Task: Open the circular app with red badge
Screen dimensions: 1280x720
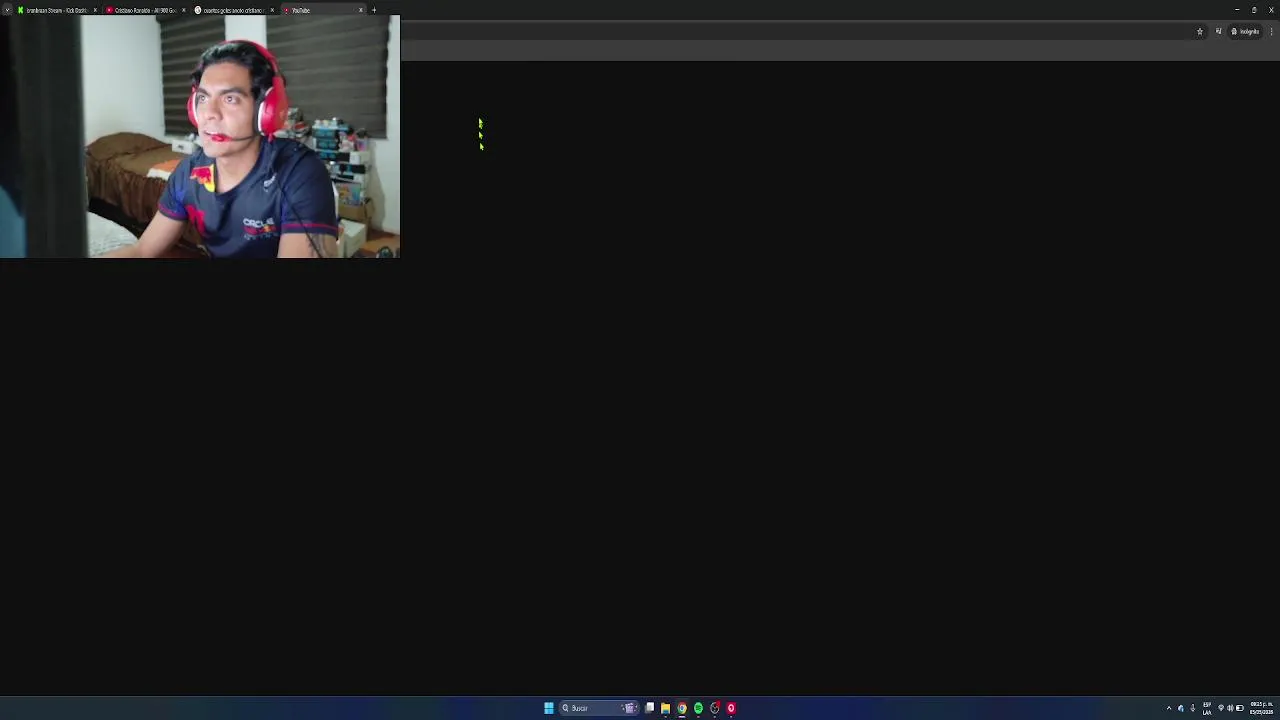Action: tap(715, 708)
